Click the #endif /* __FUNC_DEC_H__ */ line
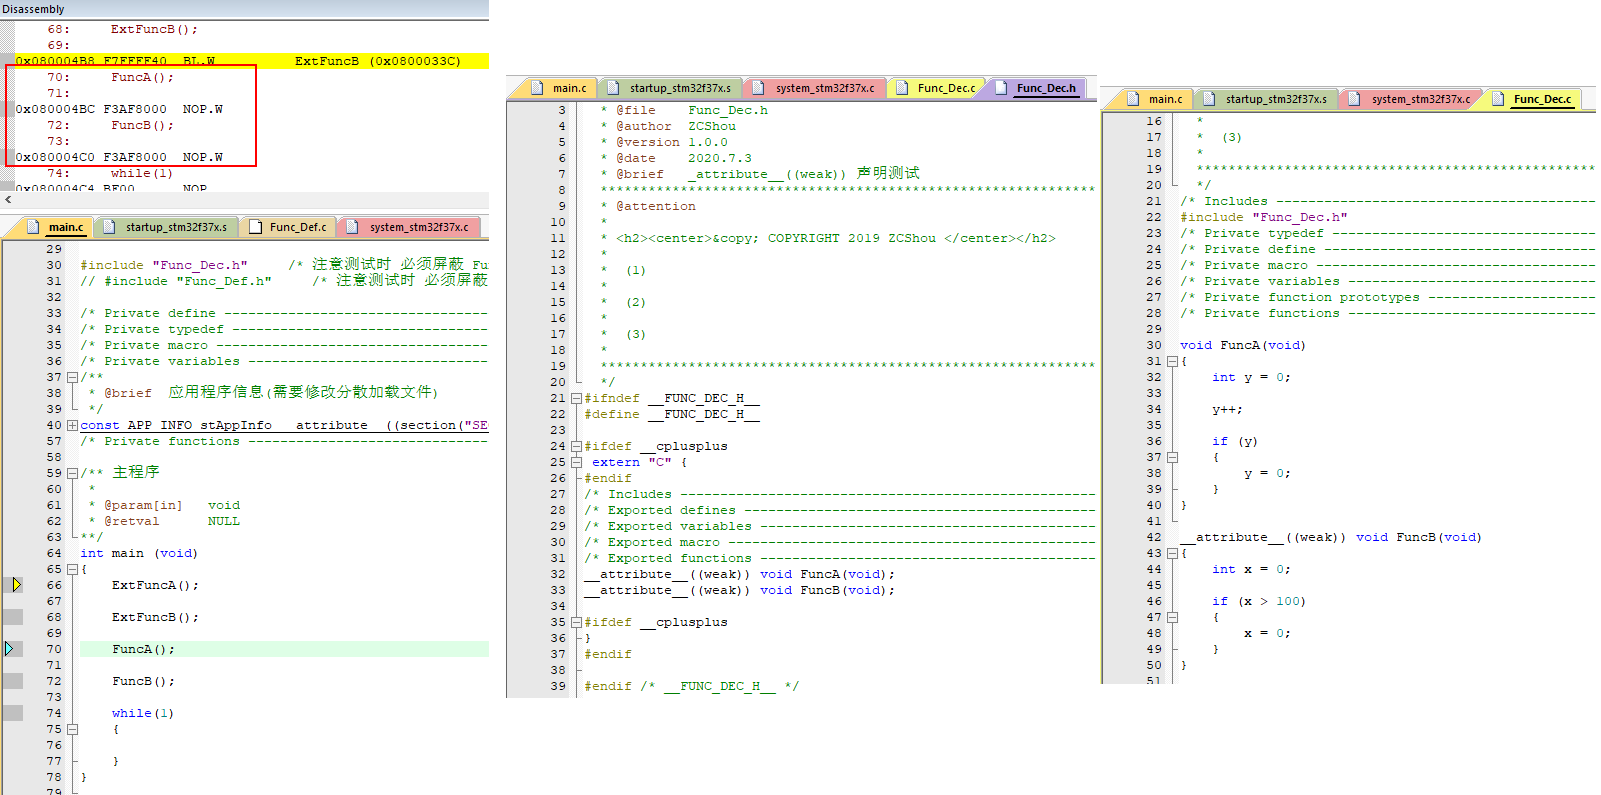 coord(691,686)
